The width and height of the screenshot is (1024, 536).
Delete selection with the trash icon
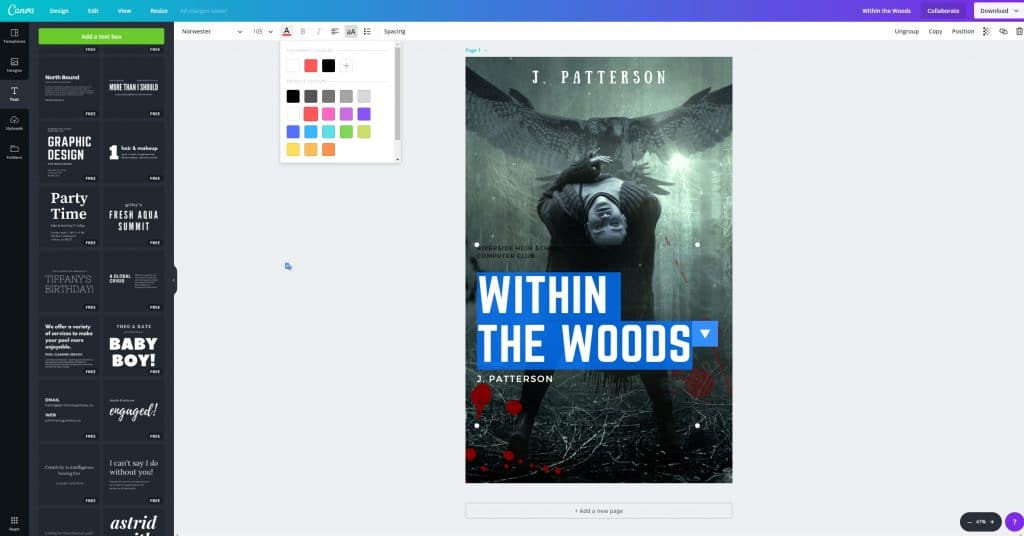coord(1018,31)
